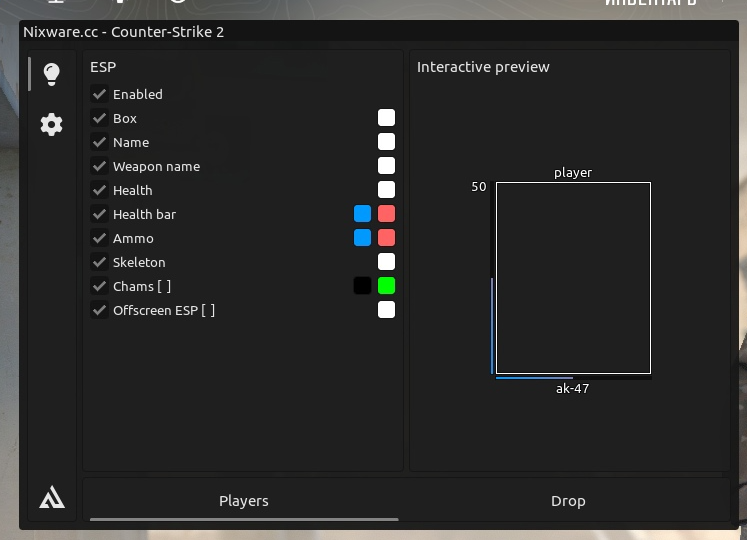The image size is (747, 540).
Task: Toggle the Chams checkbox
Action: (99, 286)
